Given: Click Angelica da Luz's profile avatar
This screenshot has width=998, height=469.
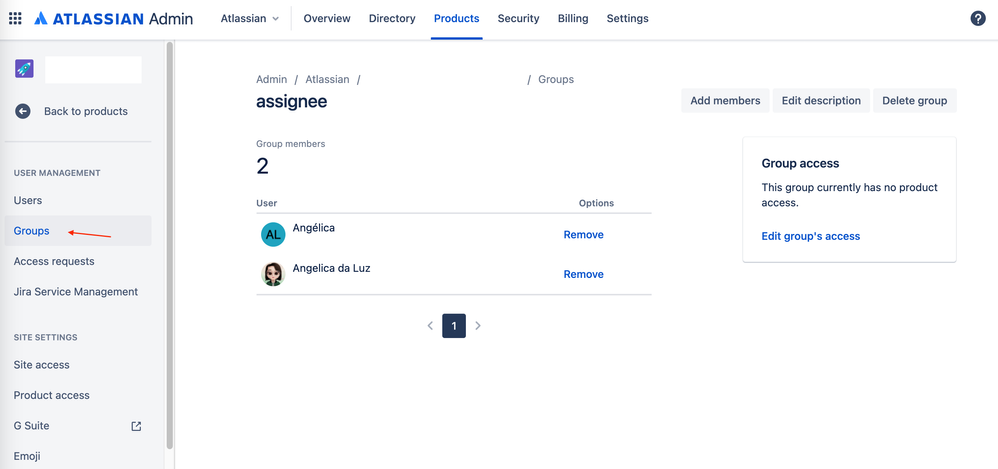Looking at the screenshot, I should pos(273,274).
